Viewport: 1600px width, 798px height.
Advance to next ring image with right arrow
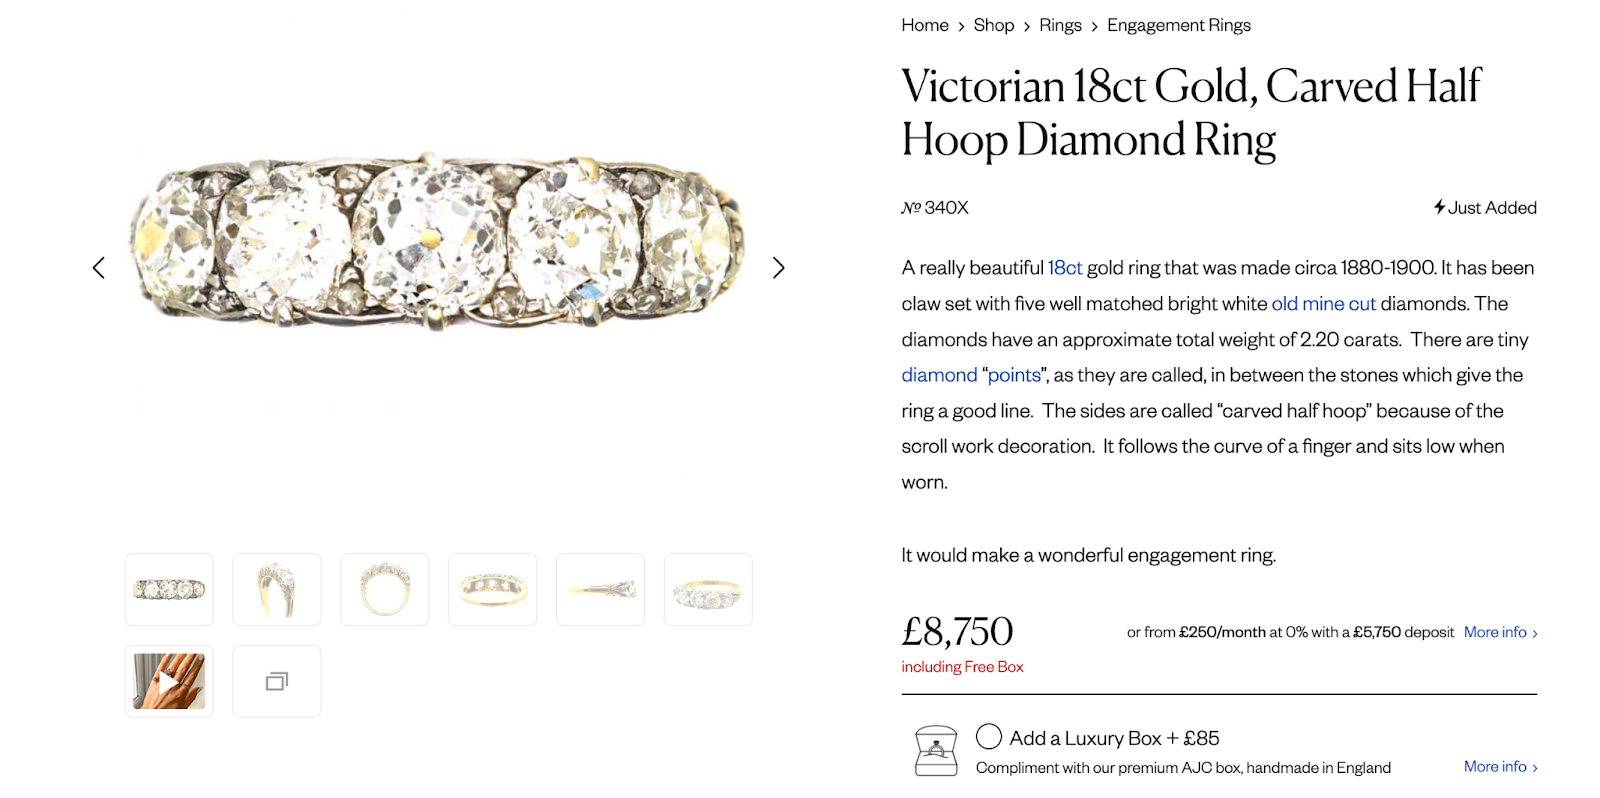pyautogui.click(x=778, y=268)
